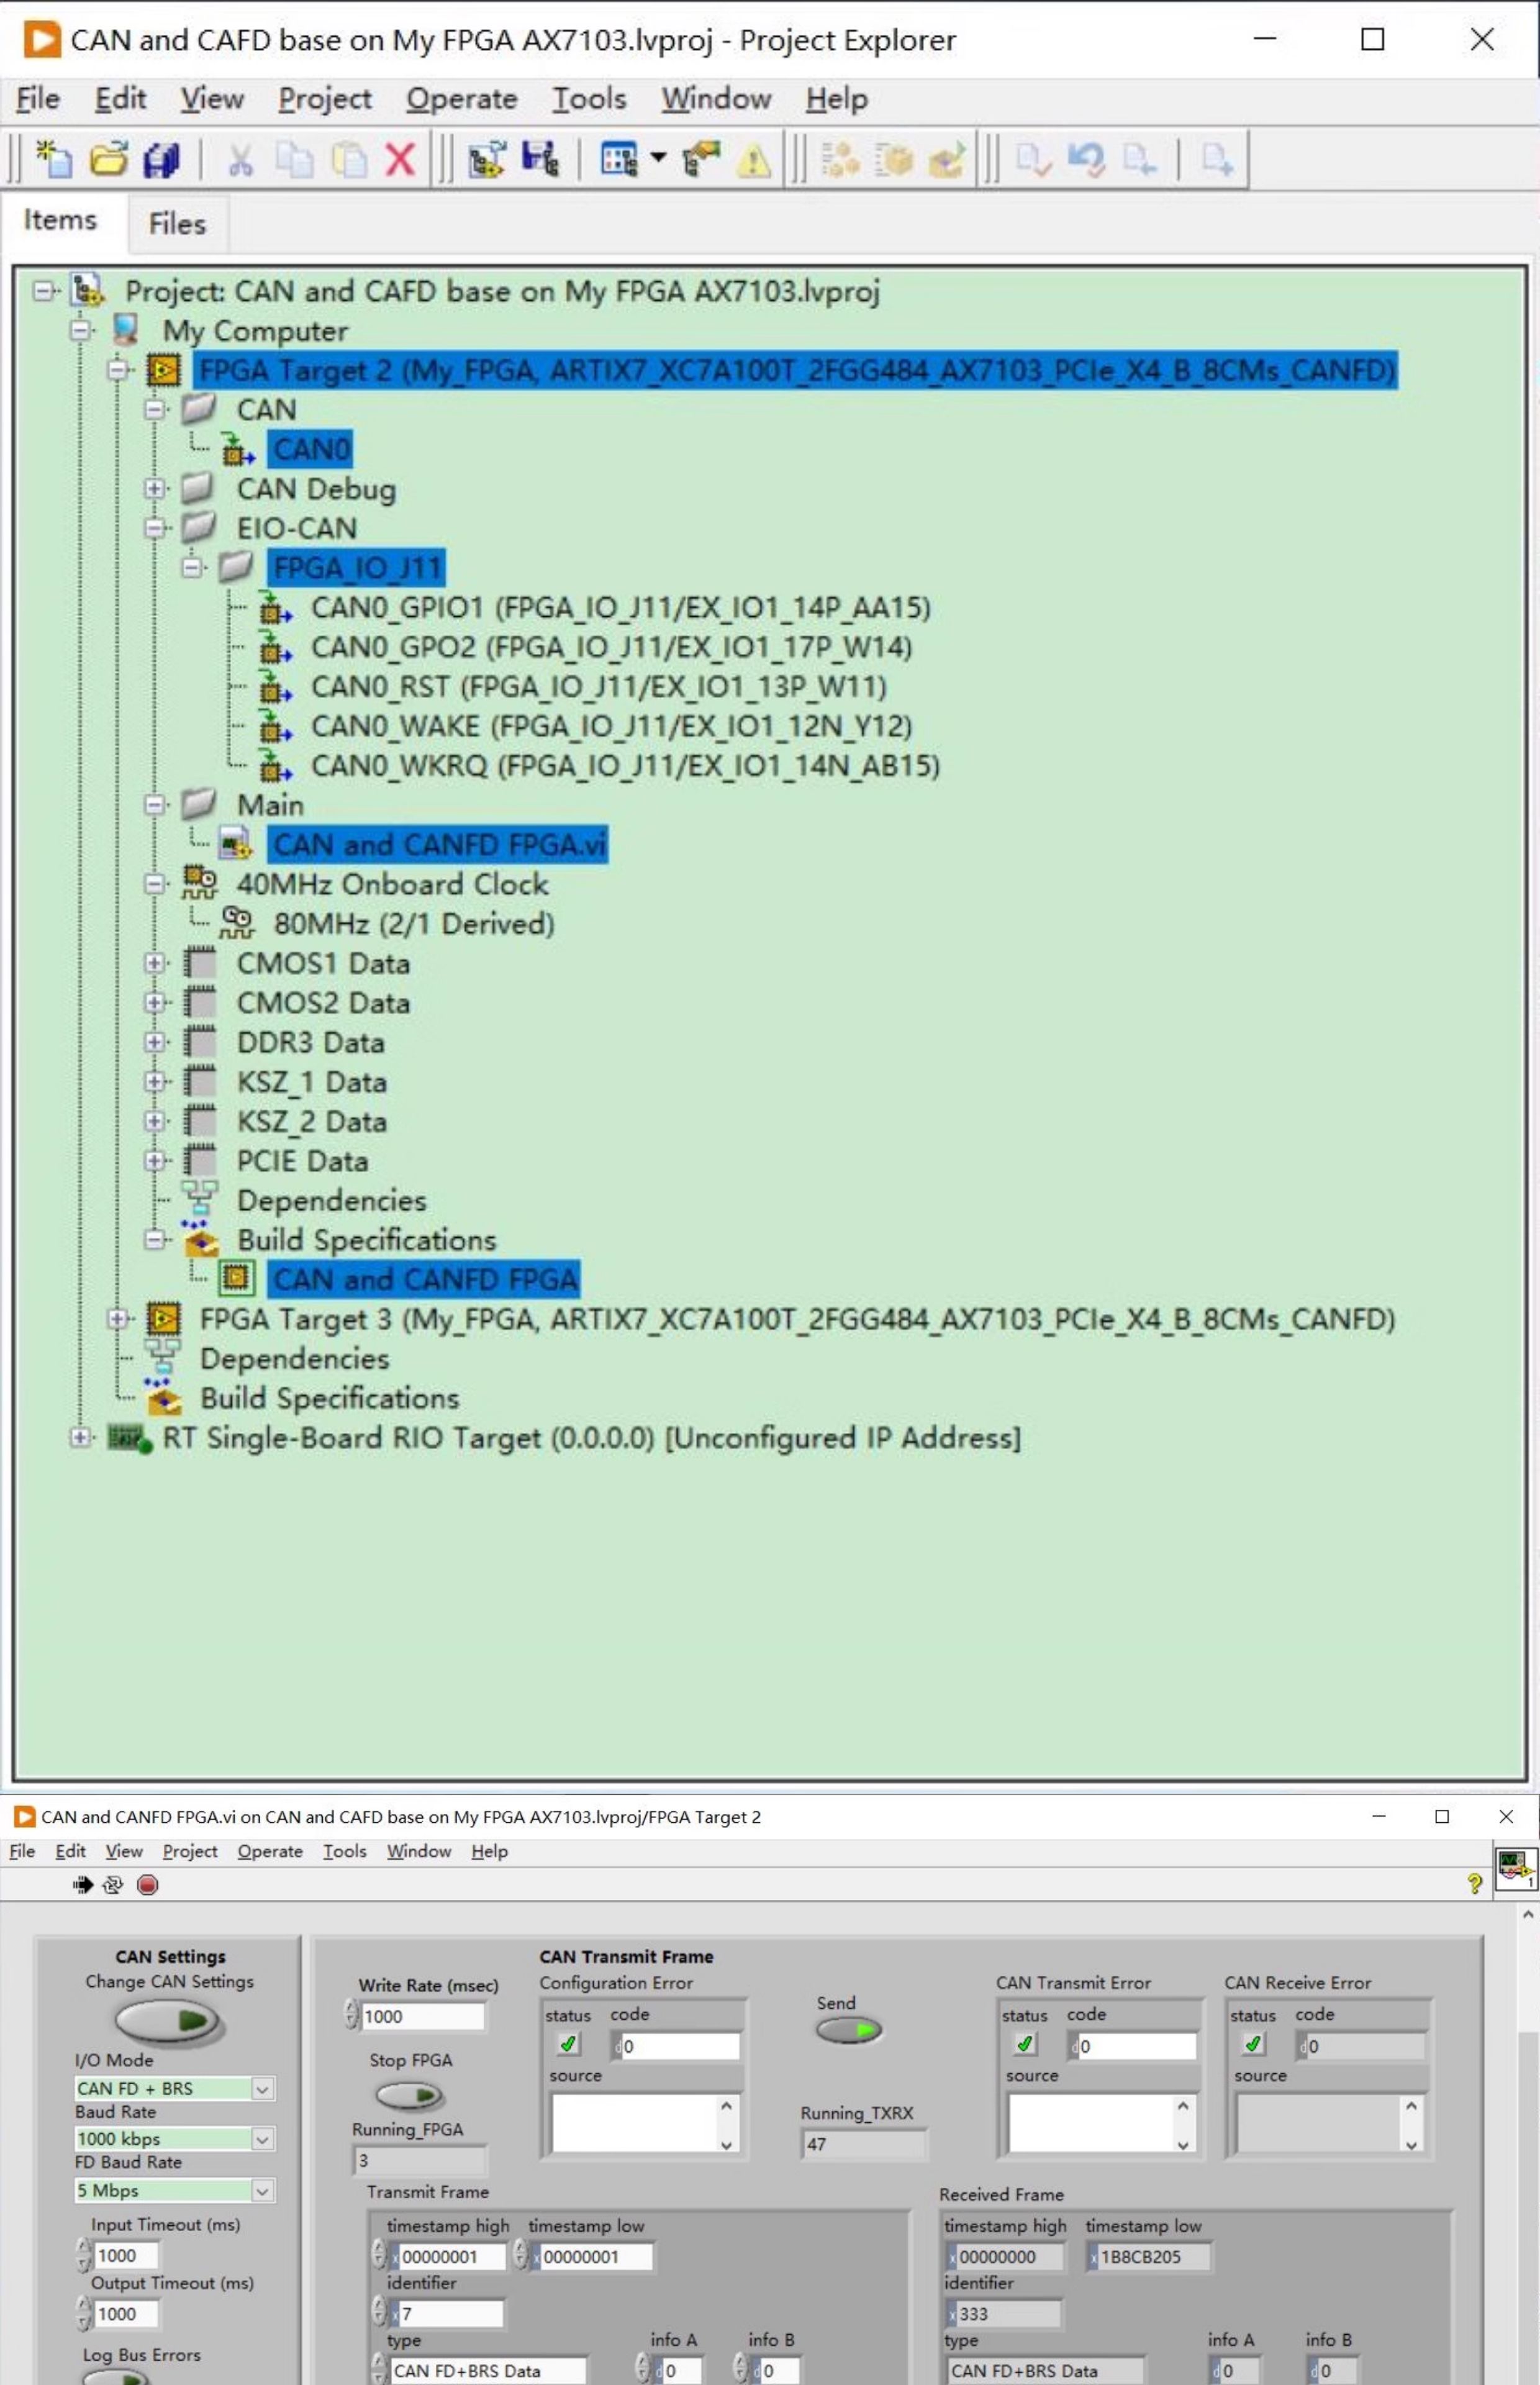Image resolution: width=1540 pixels, height=2385 pixels.
Task: Click the red Abort Execution button
Action: [x=147, y=1885]
